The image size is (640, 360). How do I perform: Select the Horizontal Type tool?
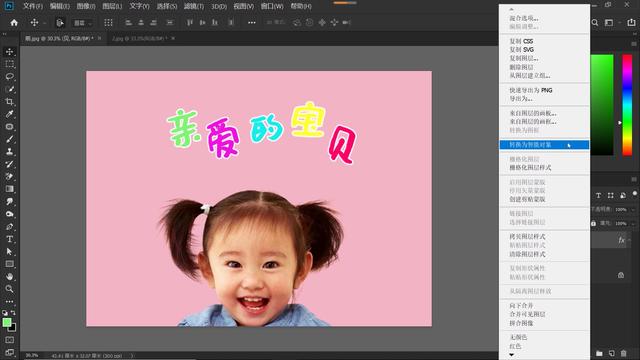click(9, 239)
